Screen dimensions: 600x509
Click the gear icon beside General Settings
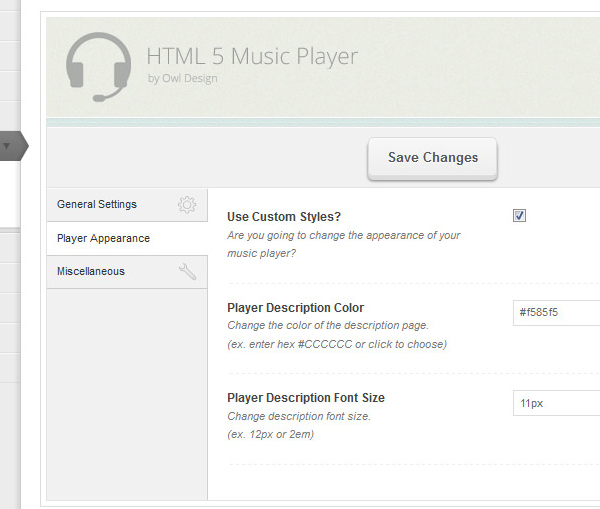click(x=187, y=205)
